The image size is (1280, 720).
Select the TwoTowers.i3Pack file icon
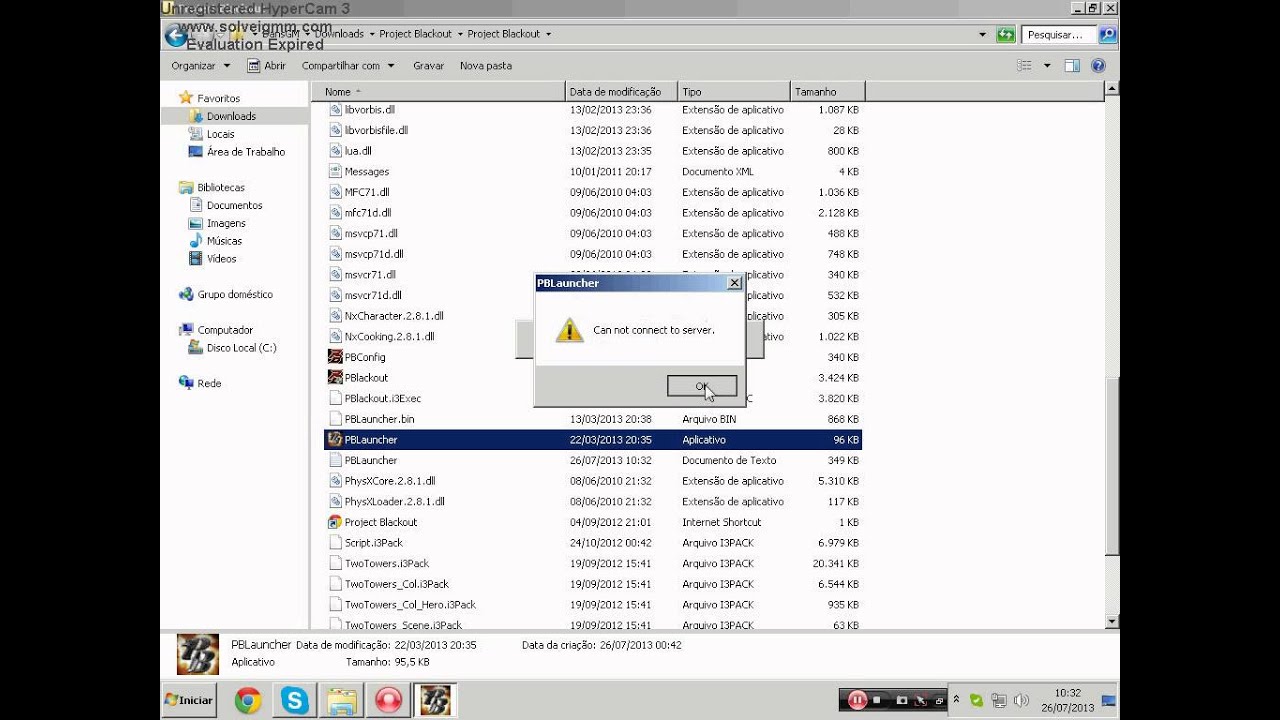pyautogui.click(x=336, y=563)
